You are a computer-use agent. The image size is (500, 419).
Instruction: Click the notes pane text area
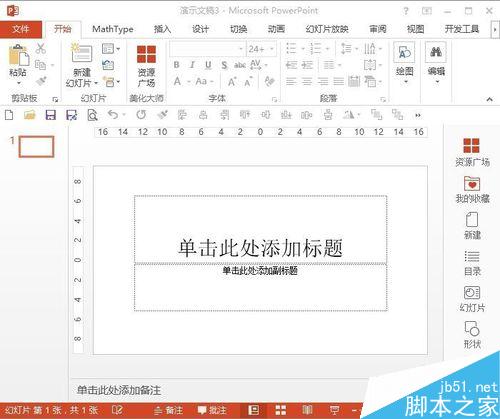coord(119,390)
